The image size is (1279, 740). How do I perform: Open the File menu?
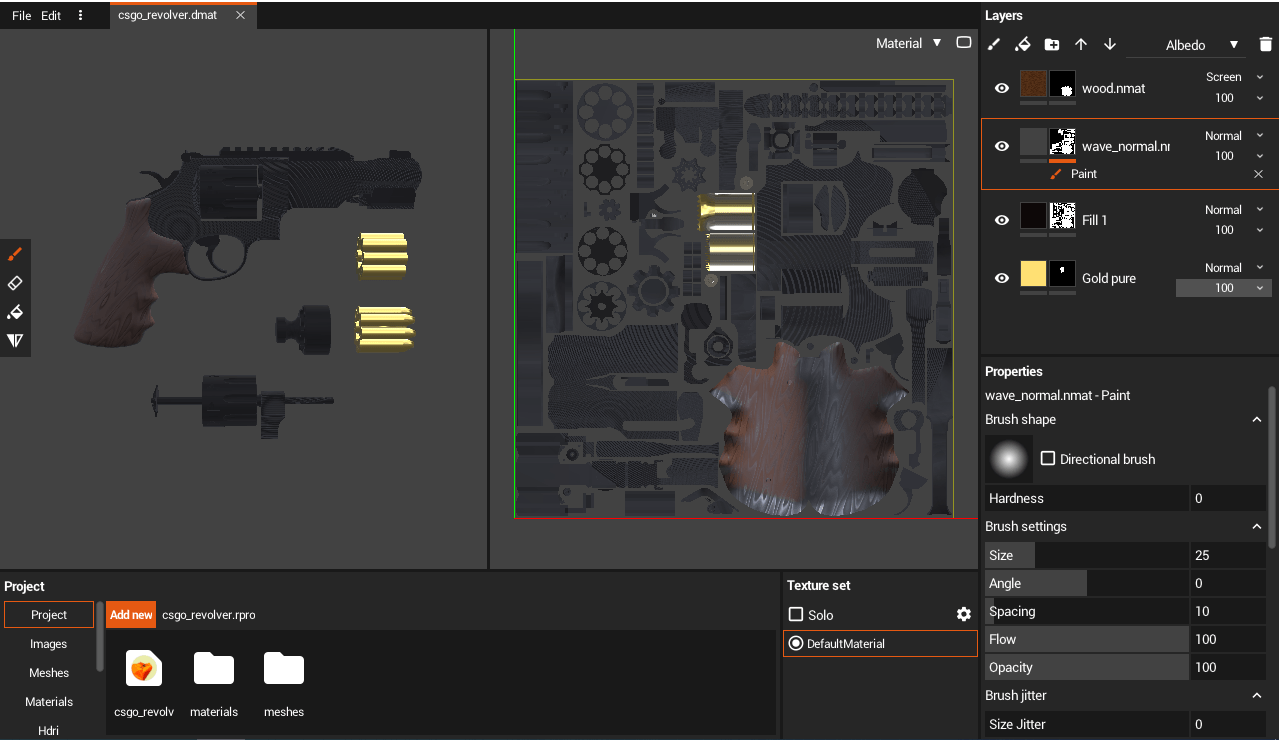tap(20, 15)
